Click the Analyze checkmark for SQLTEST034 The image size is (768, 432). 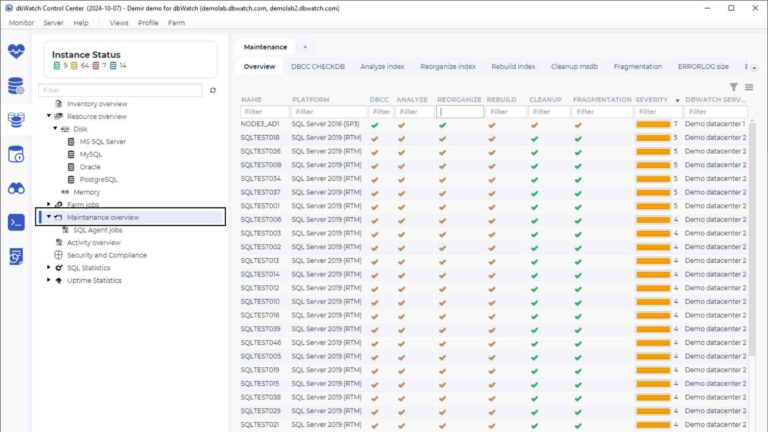(x=401, y=180)
